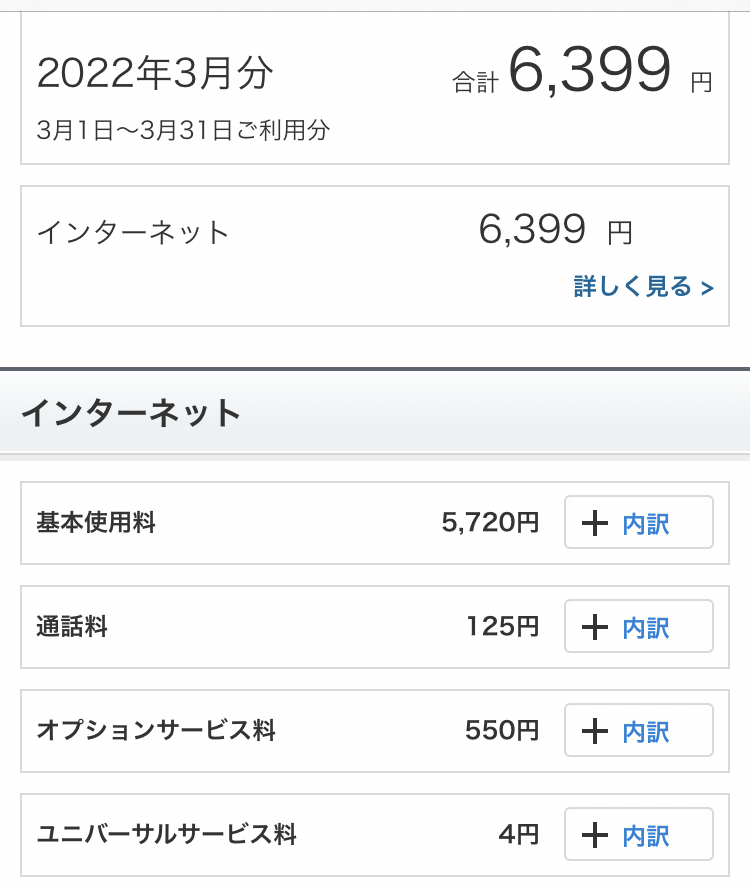Select the オプションサービス料 row label
This screenshot has width=750, height=890.
click(x=156, y=731)
